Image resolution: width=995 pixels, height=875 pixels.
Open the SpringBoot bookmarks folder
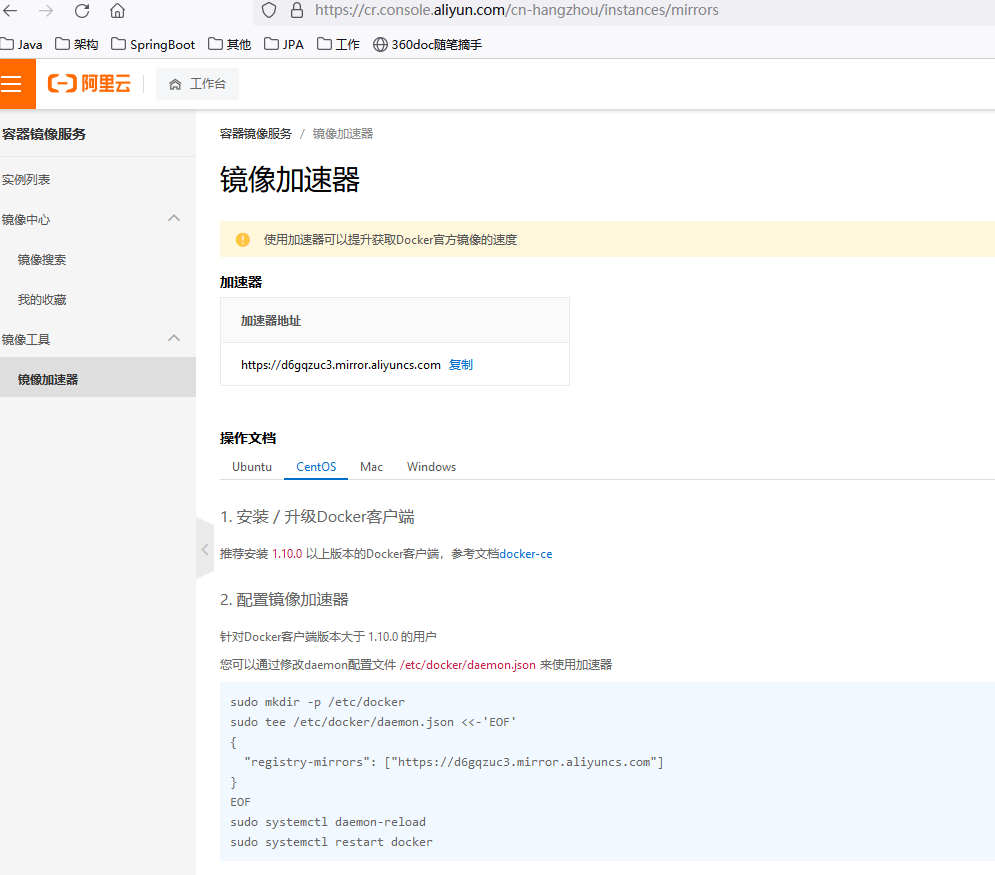coord(153,44)
